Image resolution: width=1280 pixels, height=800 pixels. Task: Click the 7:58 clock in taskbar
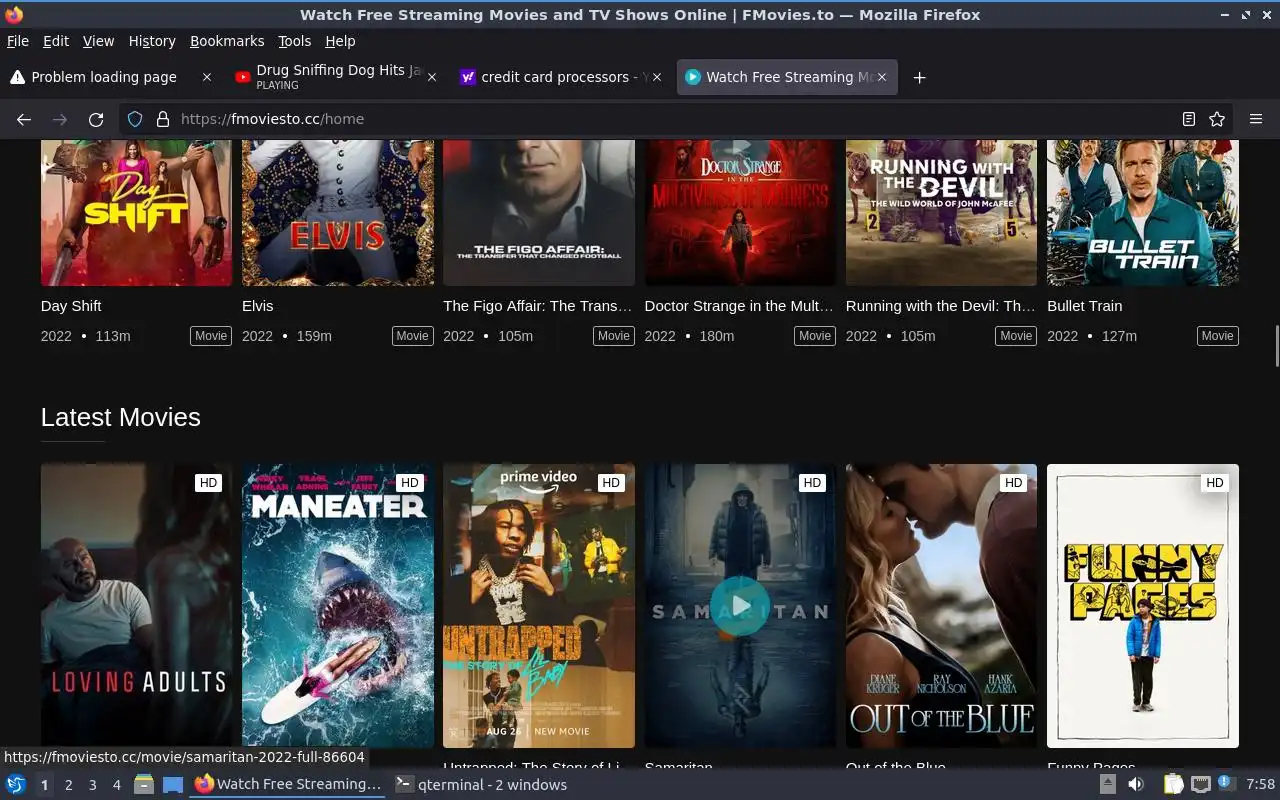1260,785
